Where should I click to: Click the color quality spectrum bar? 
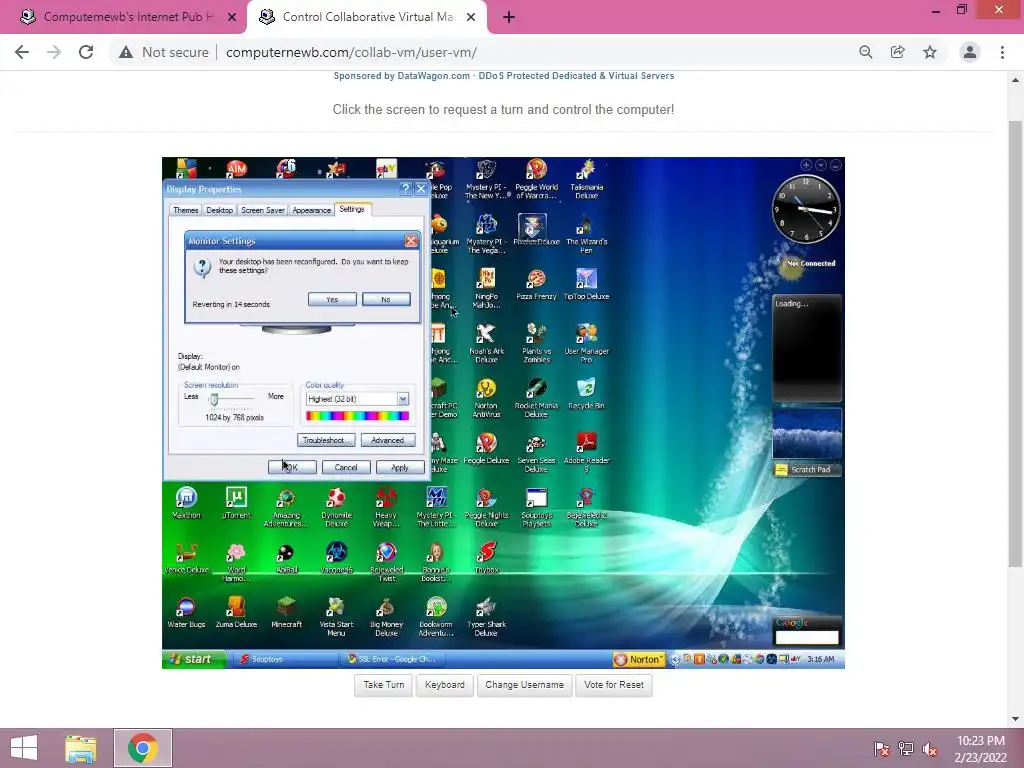click(357, 415)
